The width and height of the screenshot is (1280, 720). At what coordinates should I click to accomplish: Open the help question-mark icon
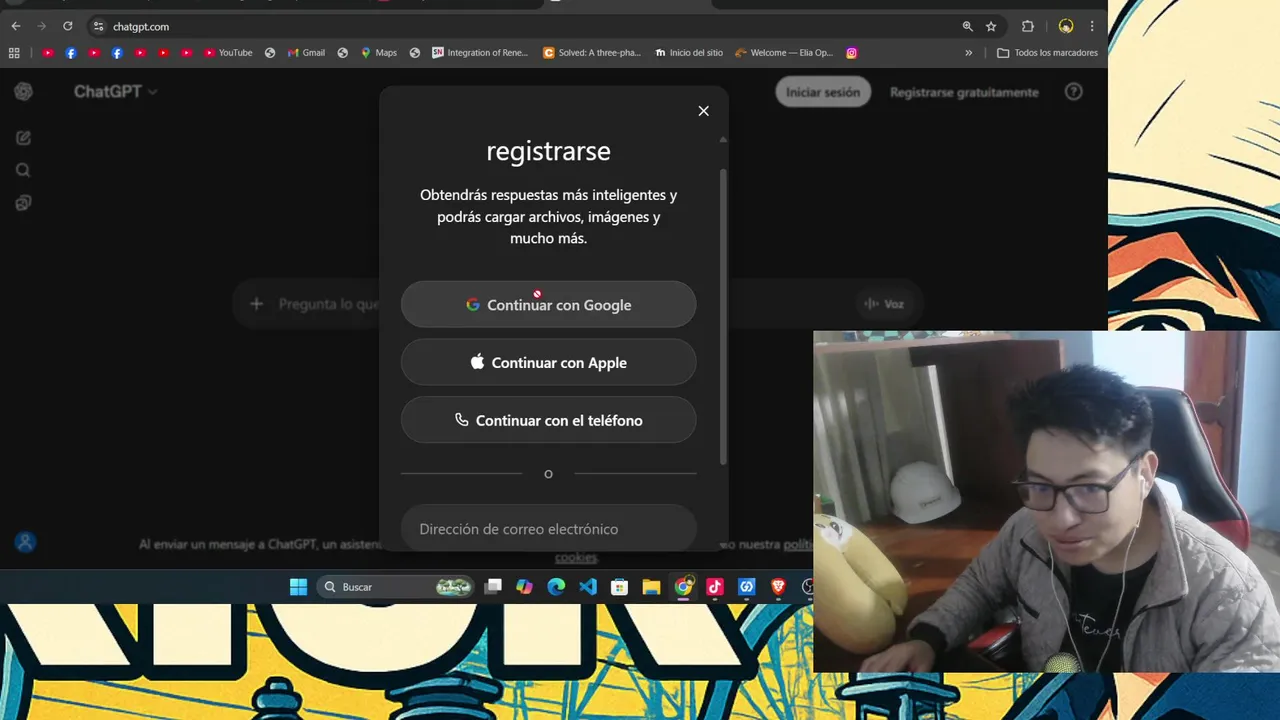[1073, 92]
